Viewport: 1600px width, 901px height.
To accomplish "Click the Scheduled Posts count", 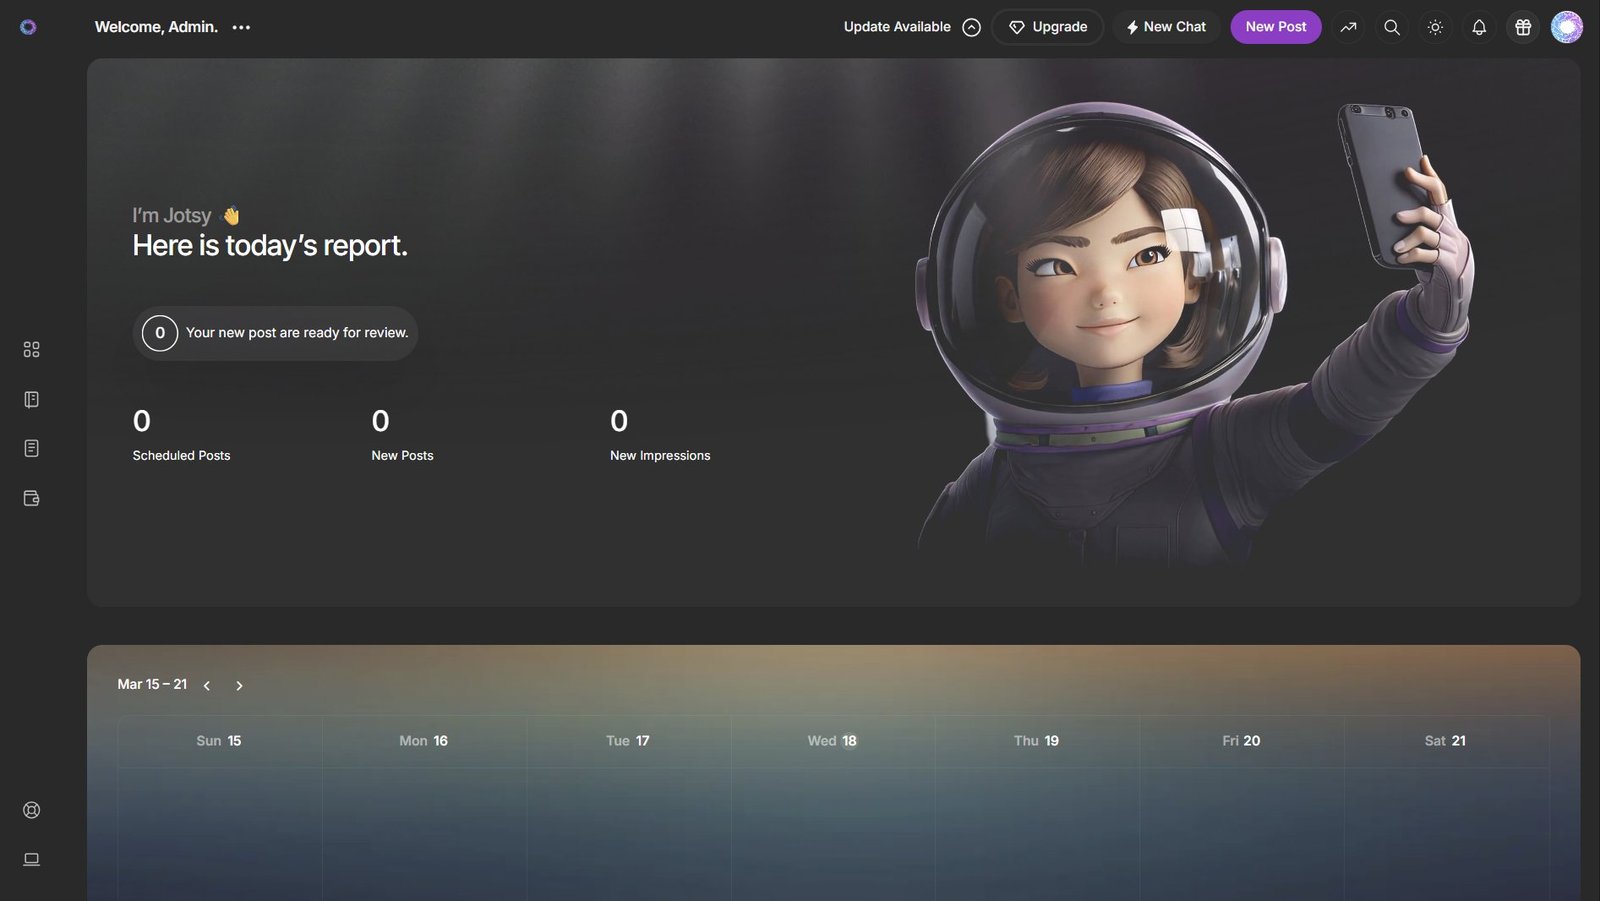I will click(x=142, y=421).
